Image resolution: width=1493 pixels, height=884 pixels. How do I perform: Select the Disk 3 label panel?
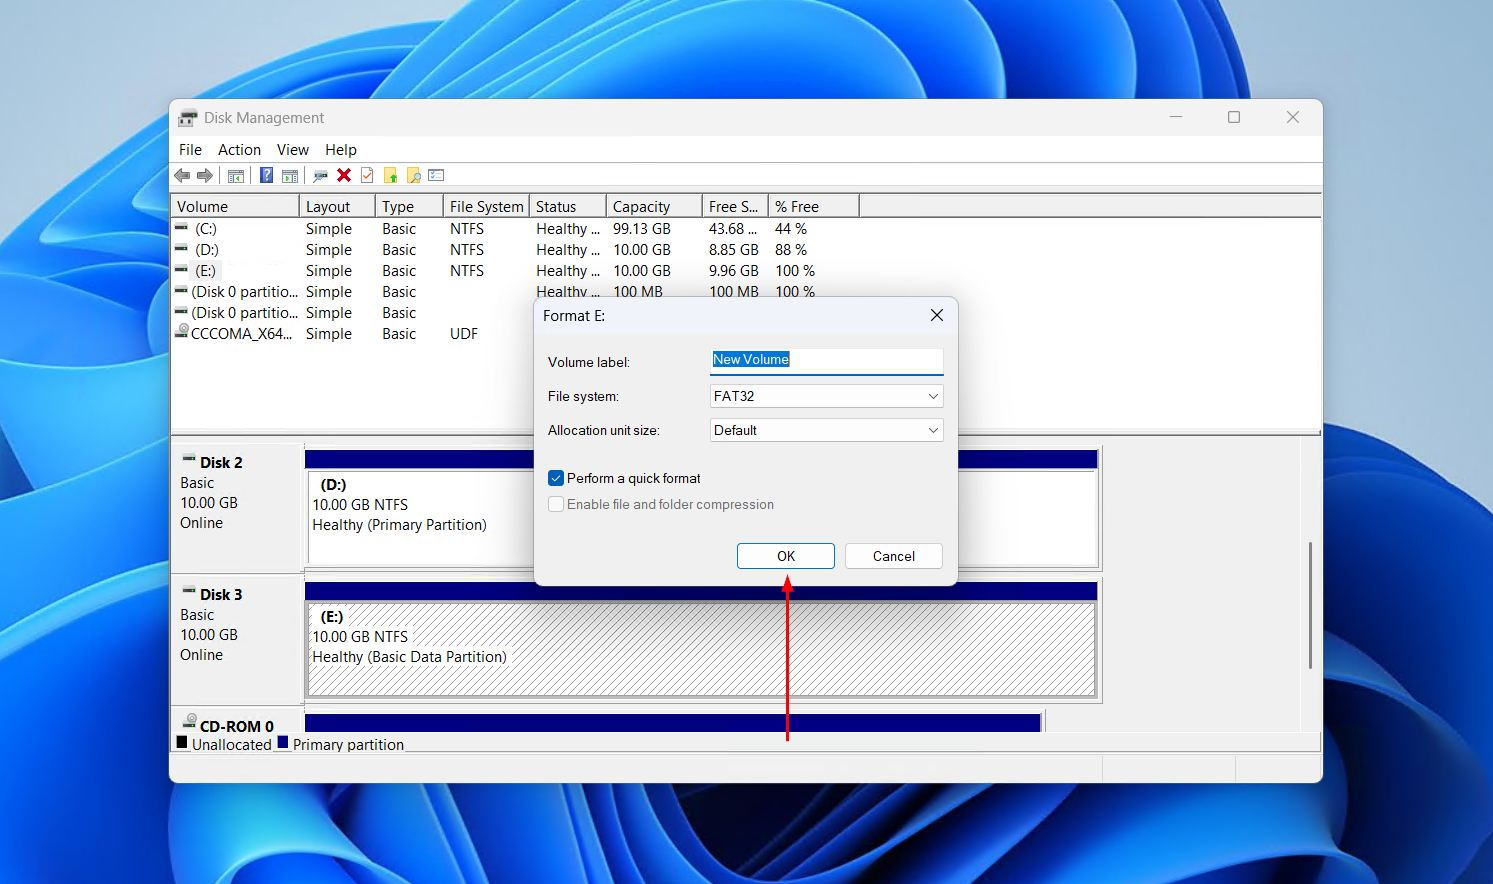[237, 639]
